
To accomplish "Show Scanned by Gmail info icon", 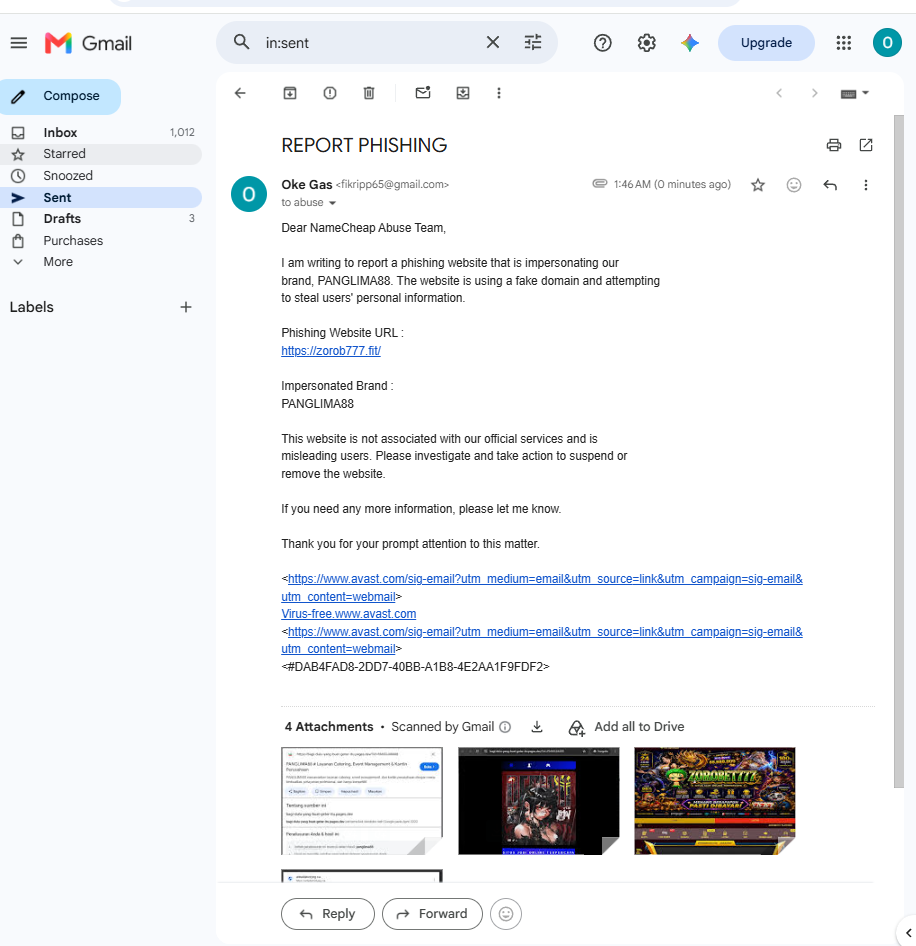I will point(505,727).
